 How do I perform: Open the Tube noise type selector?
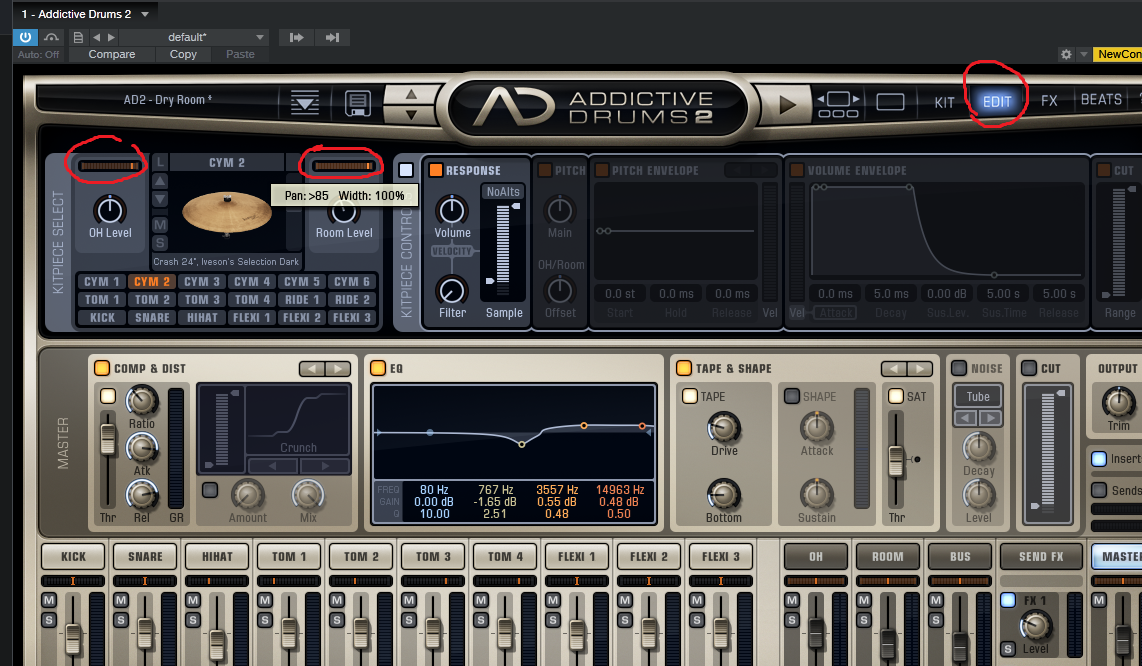pyautogui.click(x=977, y=396)
